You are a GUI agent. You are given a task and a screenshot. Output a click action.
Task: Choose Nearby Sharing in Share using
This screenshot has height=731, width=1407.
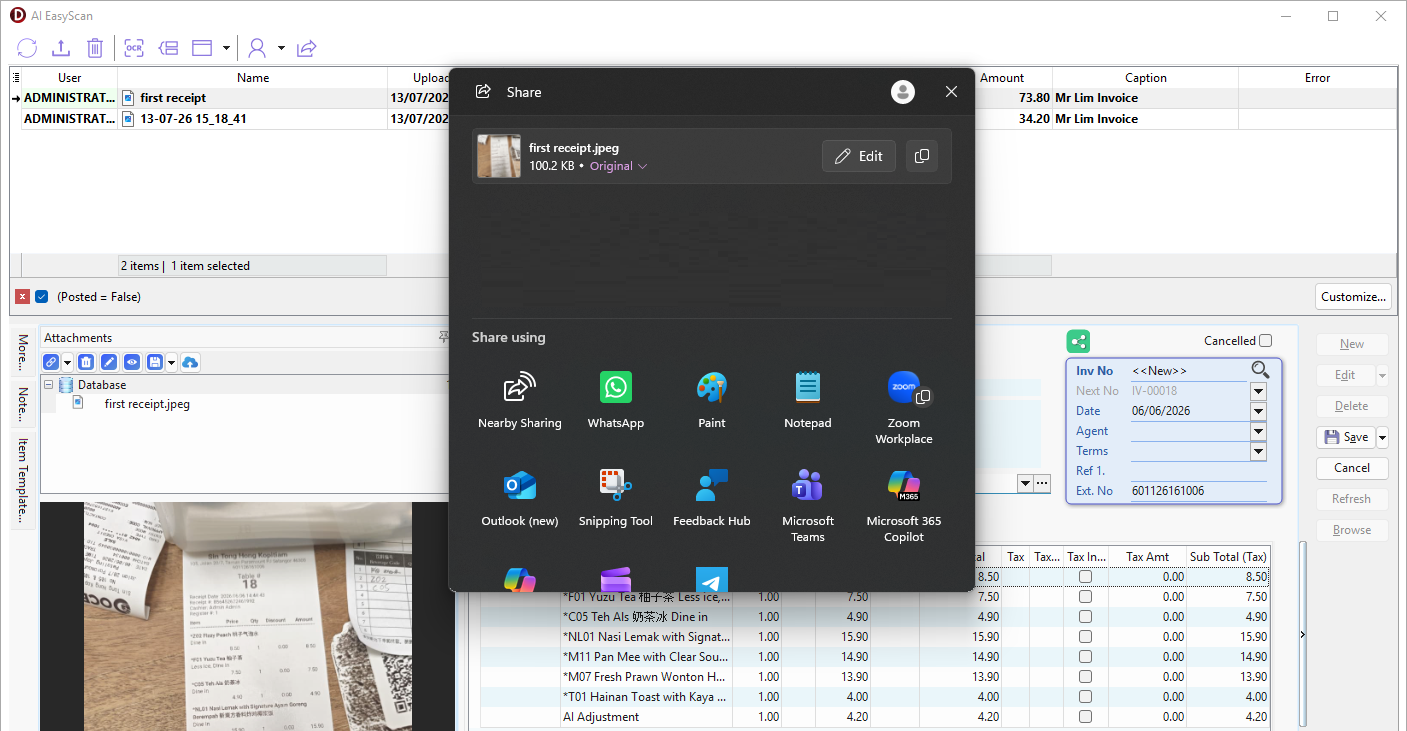(520, 401)
